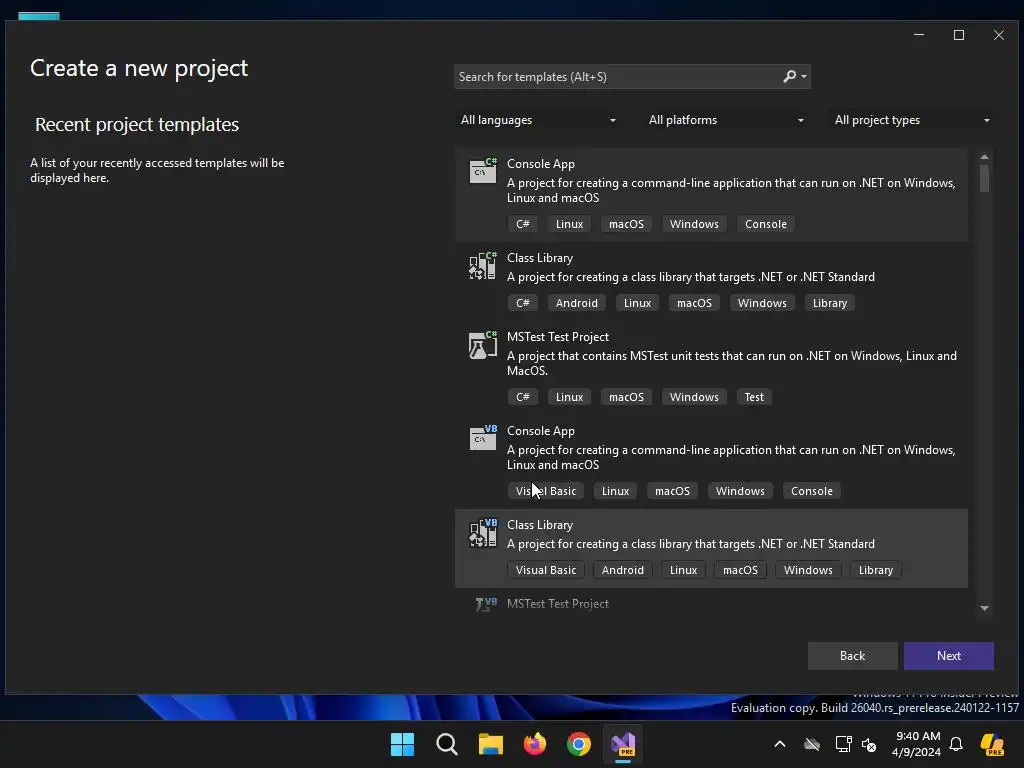Launch Google Chrome from taskbar
Viewport: 1024px width, 768px height.
579,744
